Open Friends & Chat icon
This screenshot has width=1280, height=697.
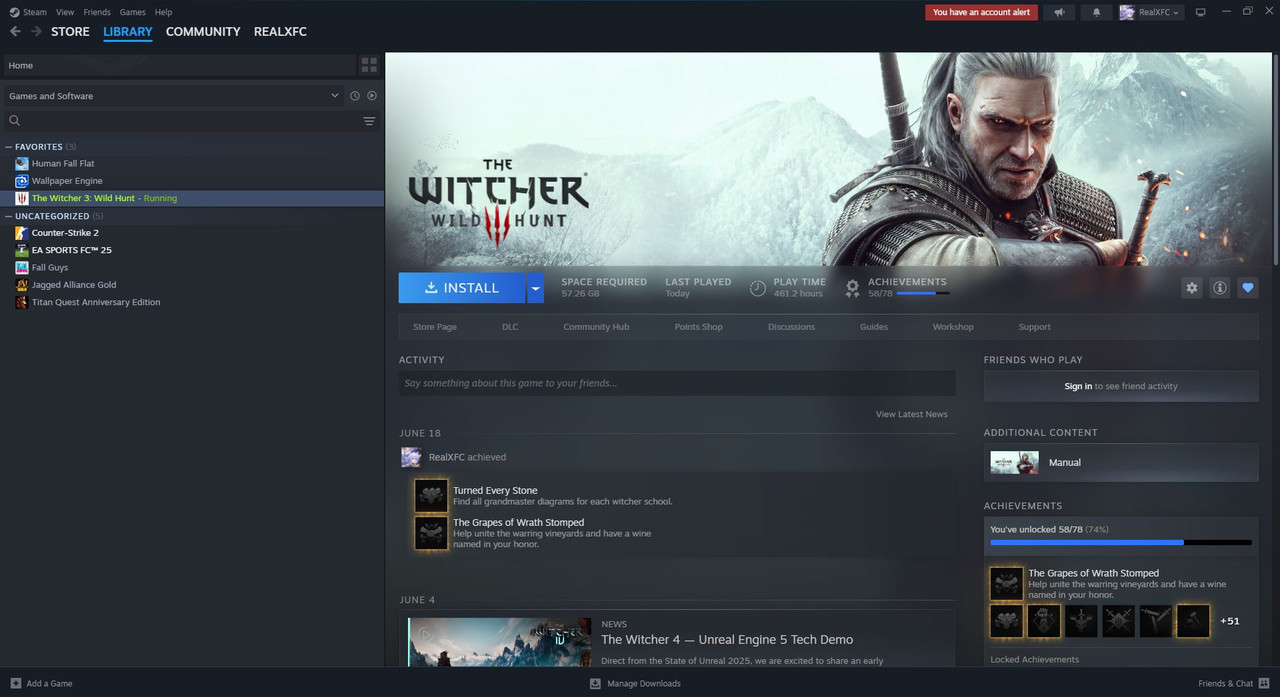pos(1263,683)
